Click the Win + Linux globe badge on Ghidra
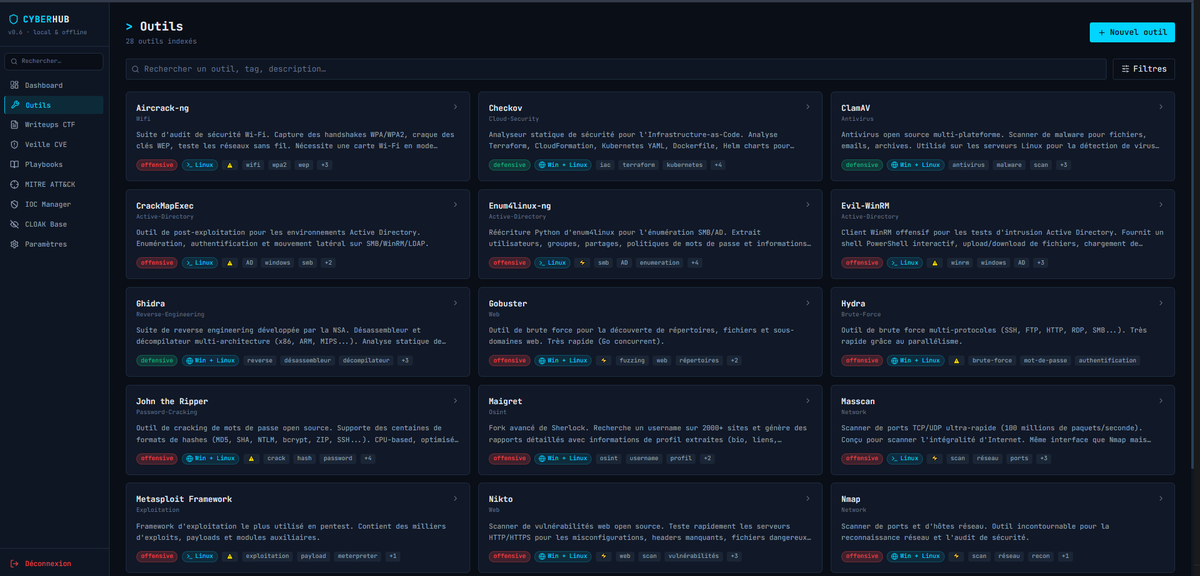Image resolution: width=1200 pixels, height=576 pixels. point(210,360)
